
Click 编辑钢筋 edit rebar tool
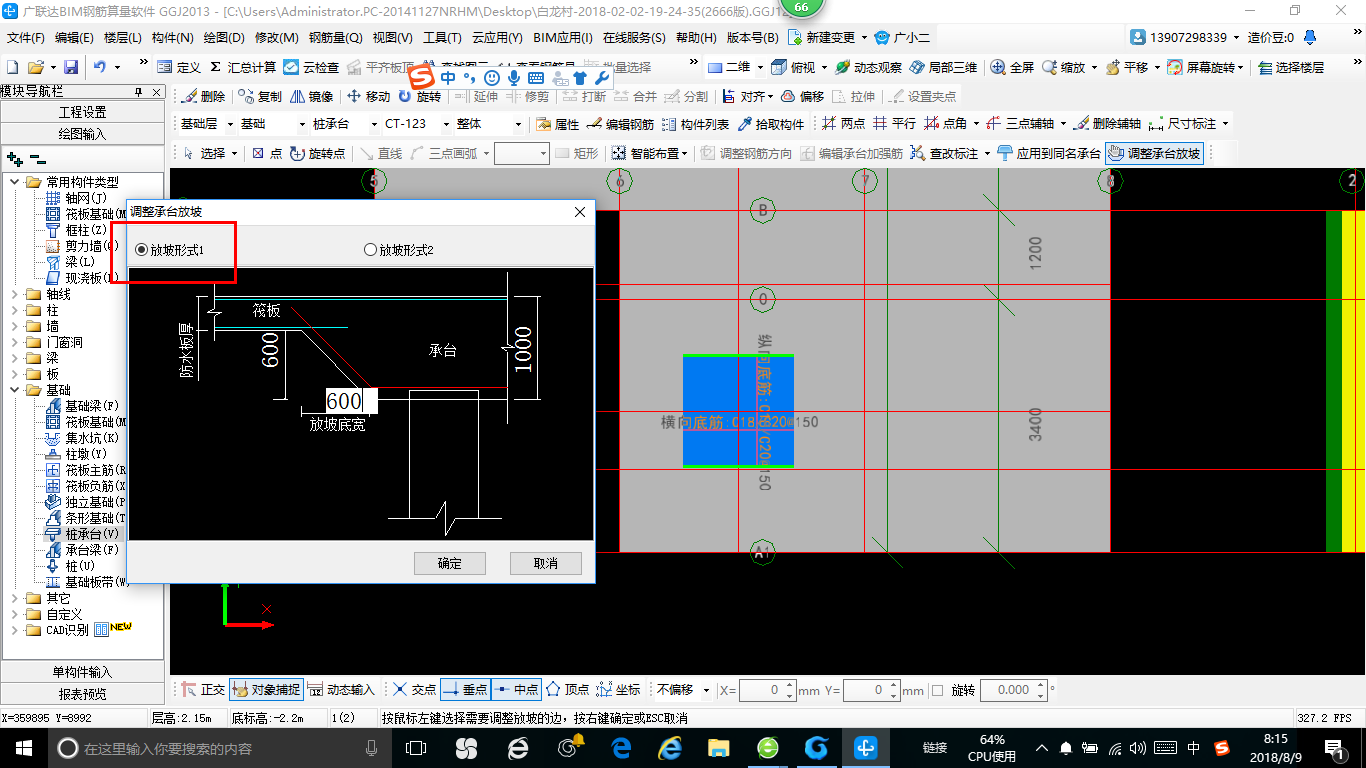(x=620, y=124)
